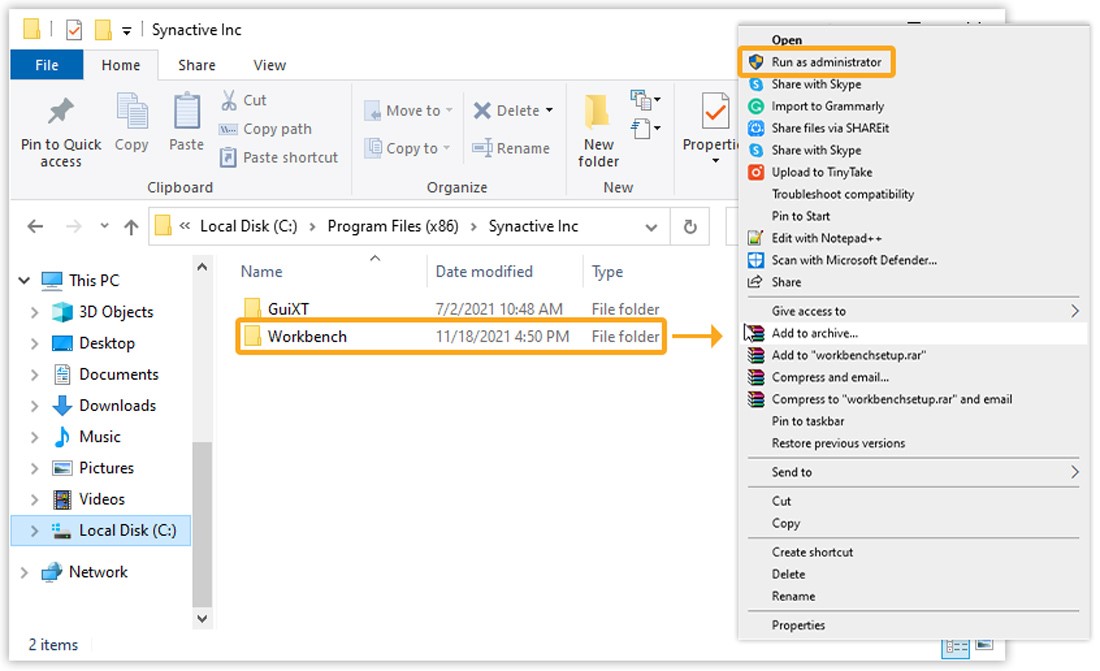Create a New folder from the ribbon
Screen dimensions: 1100x671
[x=598, y=131]
